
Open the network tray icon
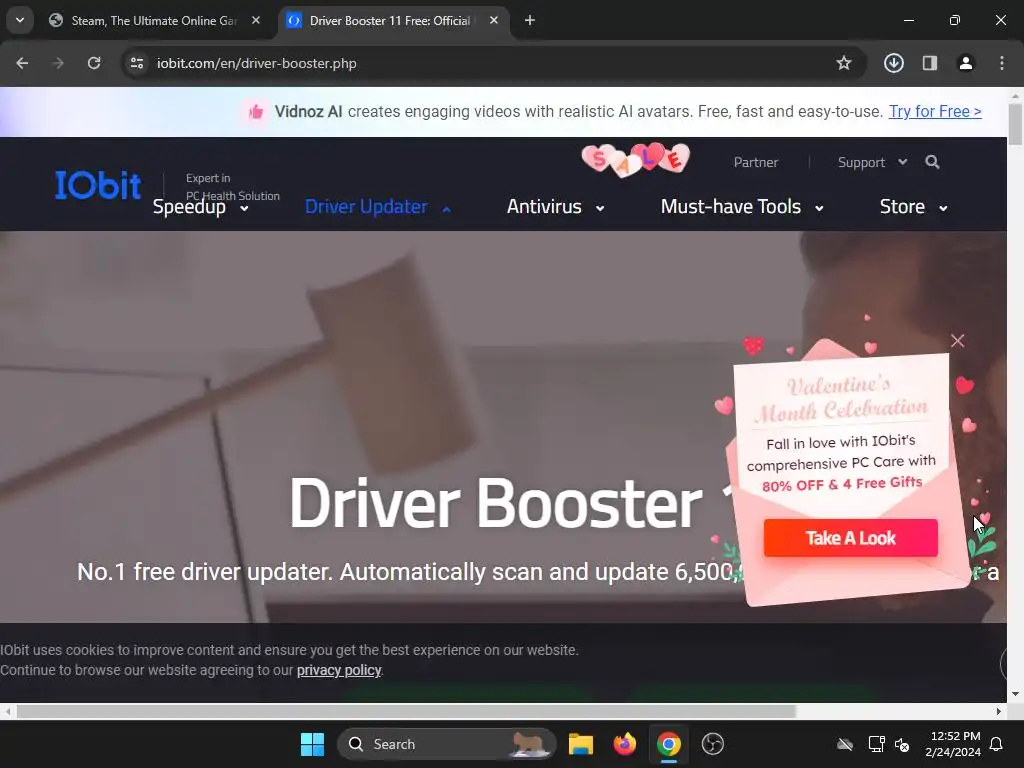coord(876,744)
